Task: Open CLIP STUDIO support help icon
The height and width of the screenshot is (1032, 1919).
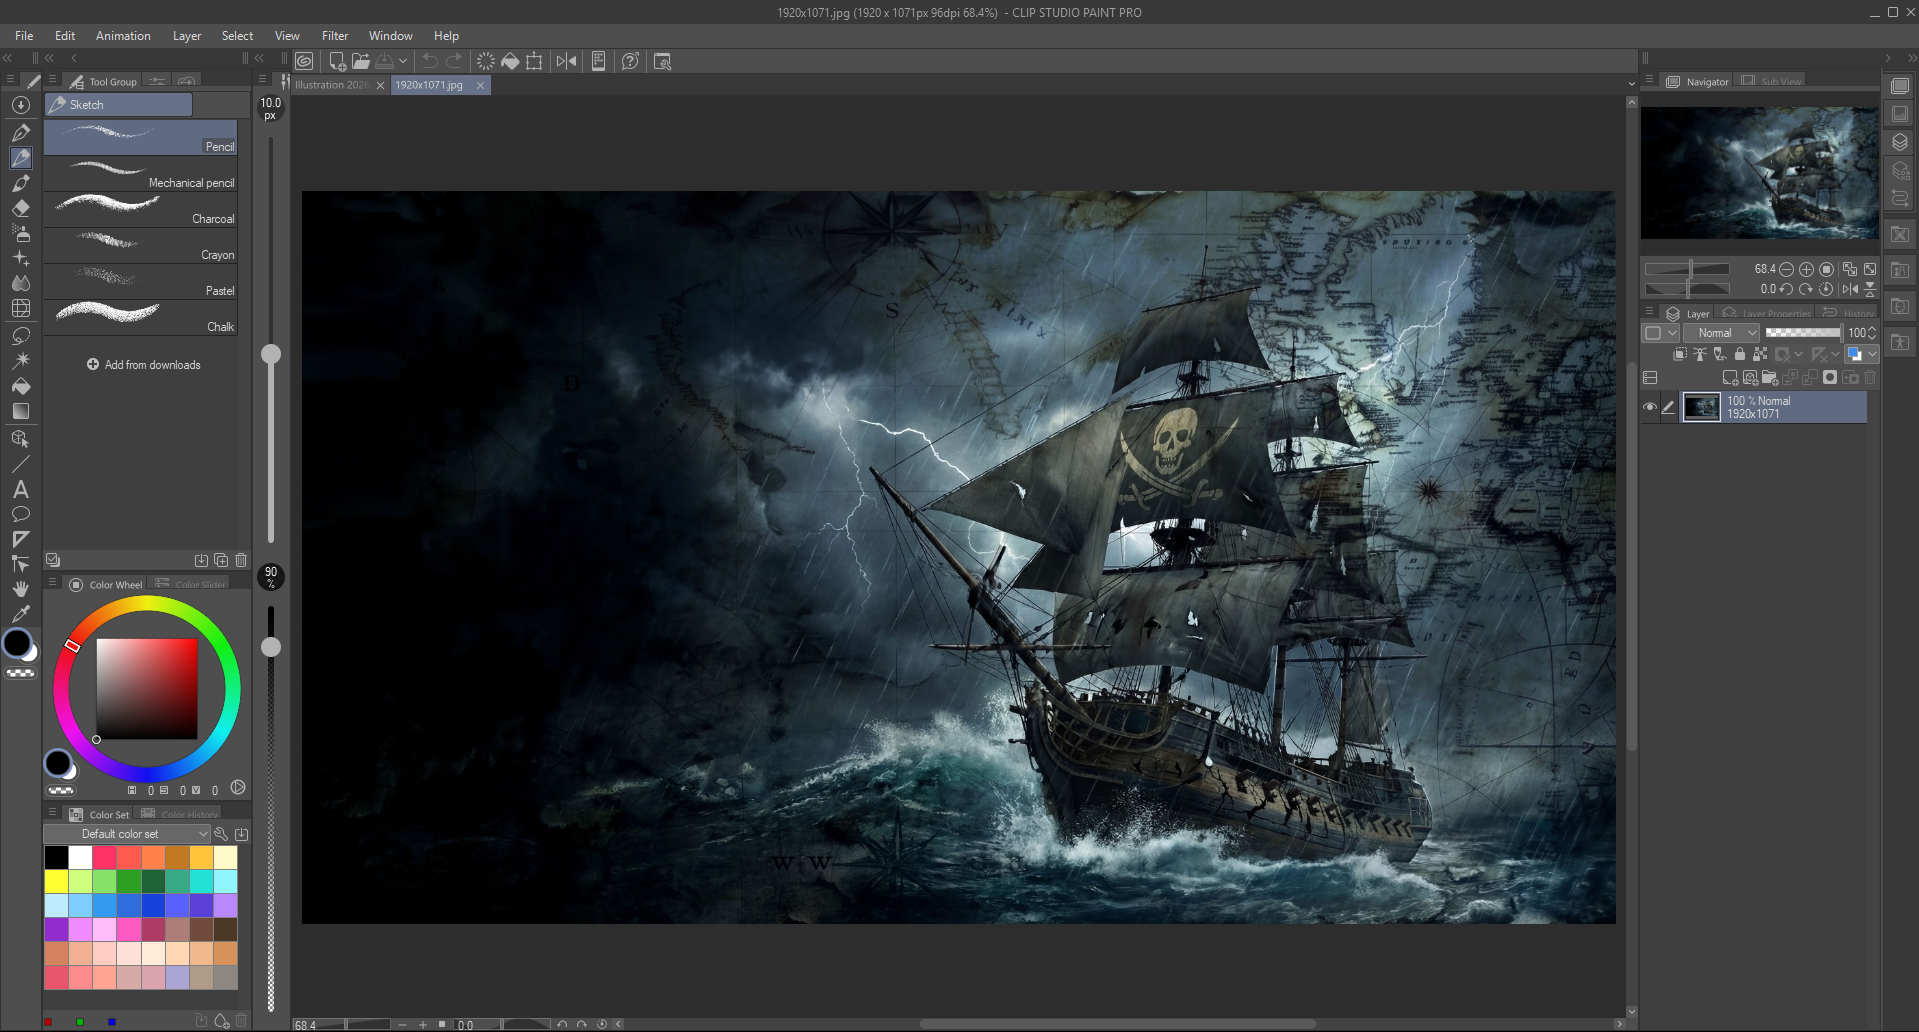Action: pos(630,61)
